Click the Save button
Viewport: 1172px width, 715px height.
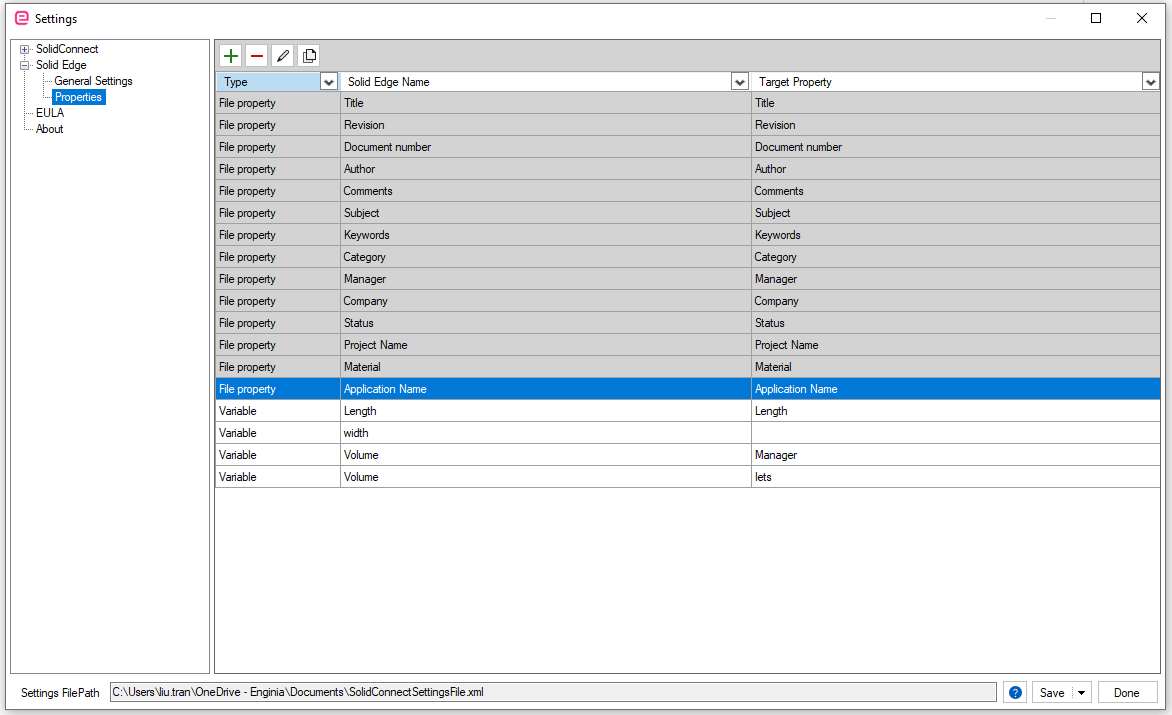tap(1052, 693)
